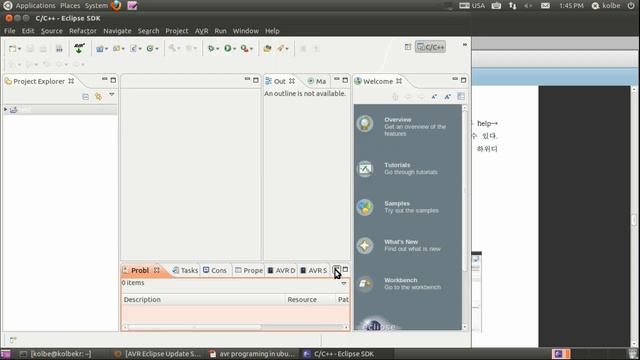Click the New Class toolbar icon
The height and width of the screenshot is (360, 640).
[150, 49]
